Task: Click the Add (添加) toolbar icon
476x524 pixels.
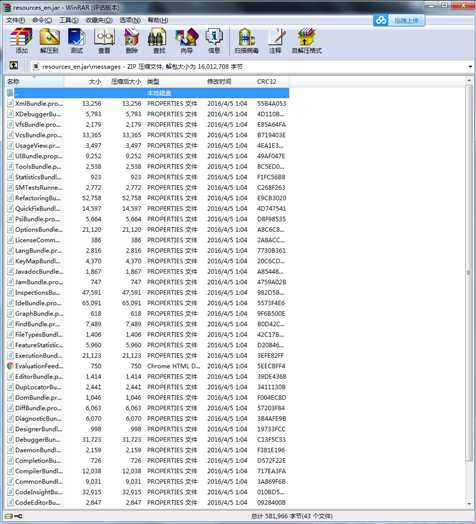Action: click(x=21, y=40)
